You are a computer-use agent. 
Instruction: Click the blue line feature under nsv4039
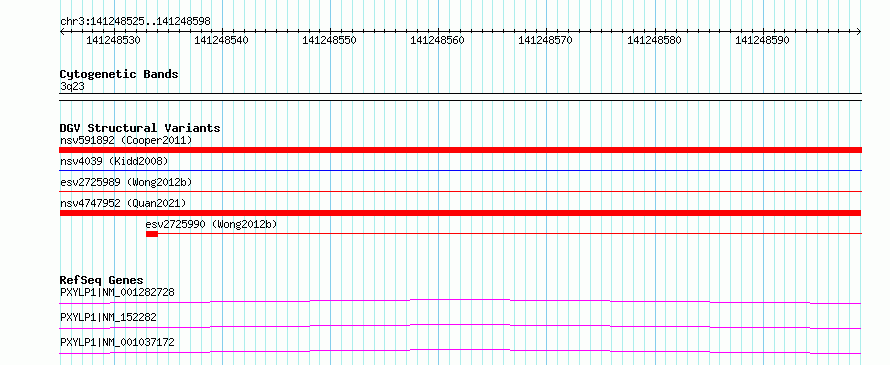coord(460,170)
